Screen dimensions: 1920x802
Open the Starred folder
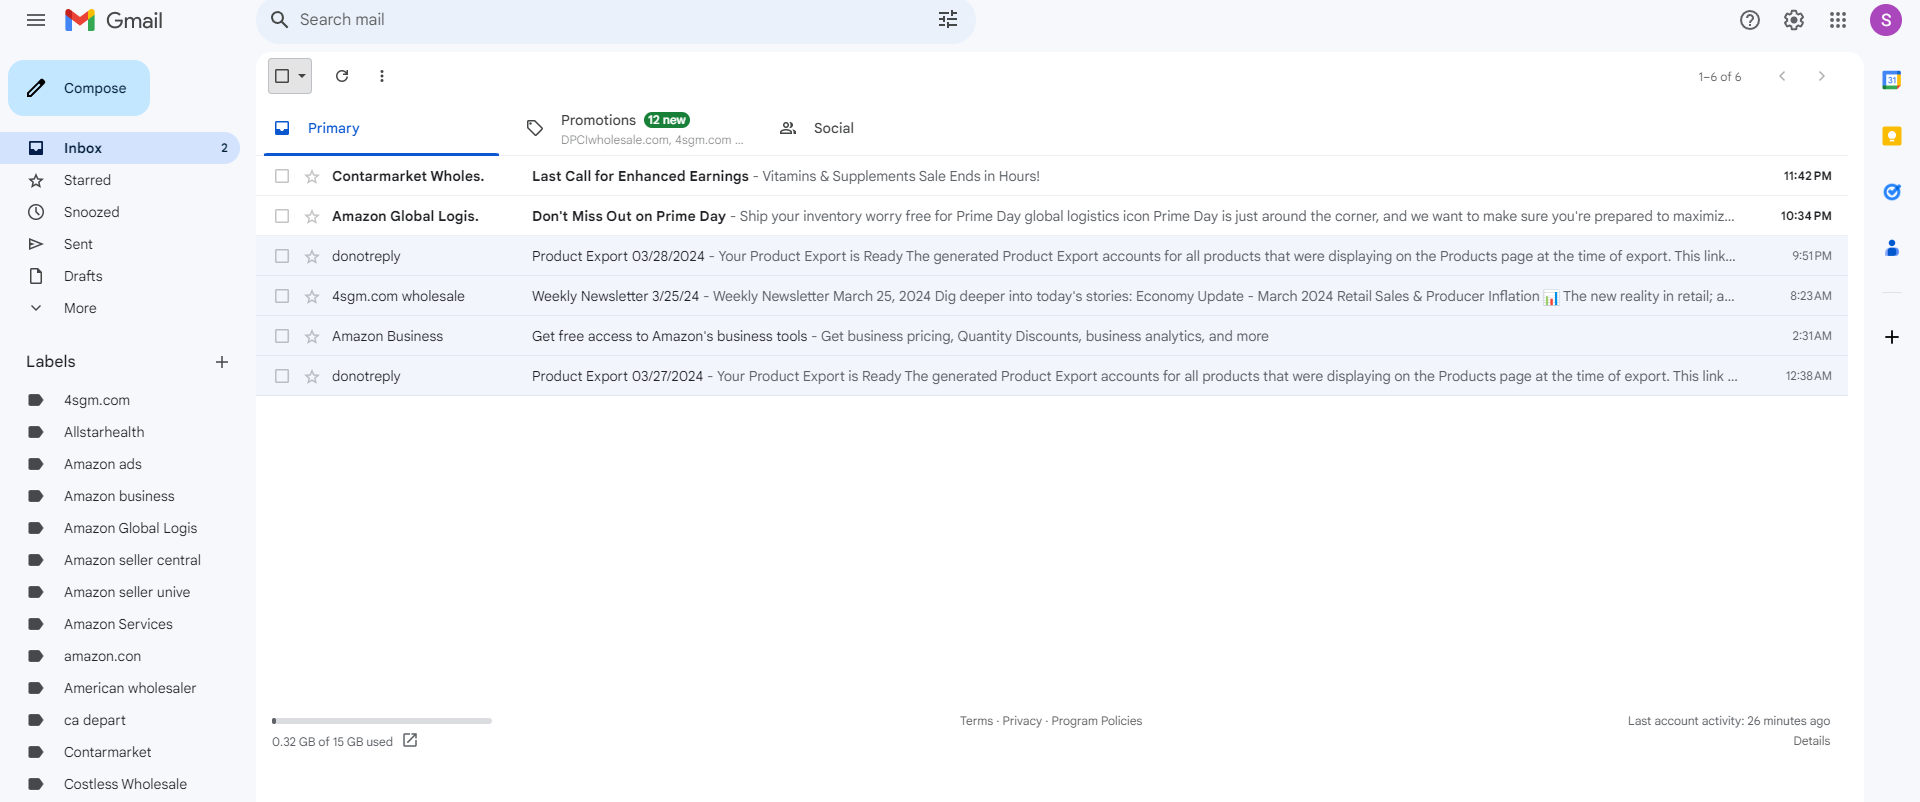(120, 180)
